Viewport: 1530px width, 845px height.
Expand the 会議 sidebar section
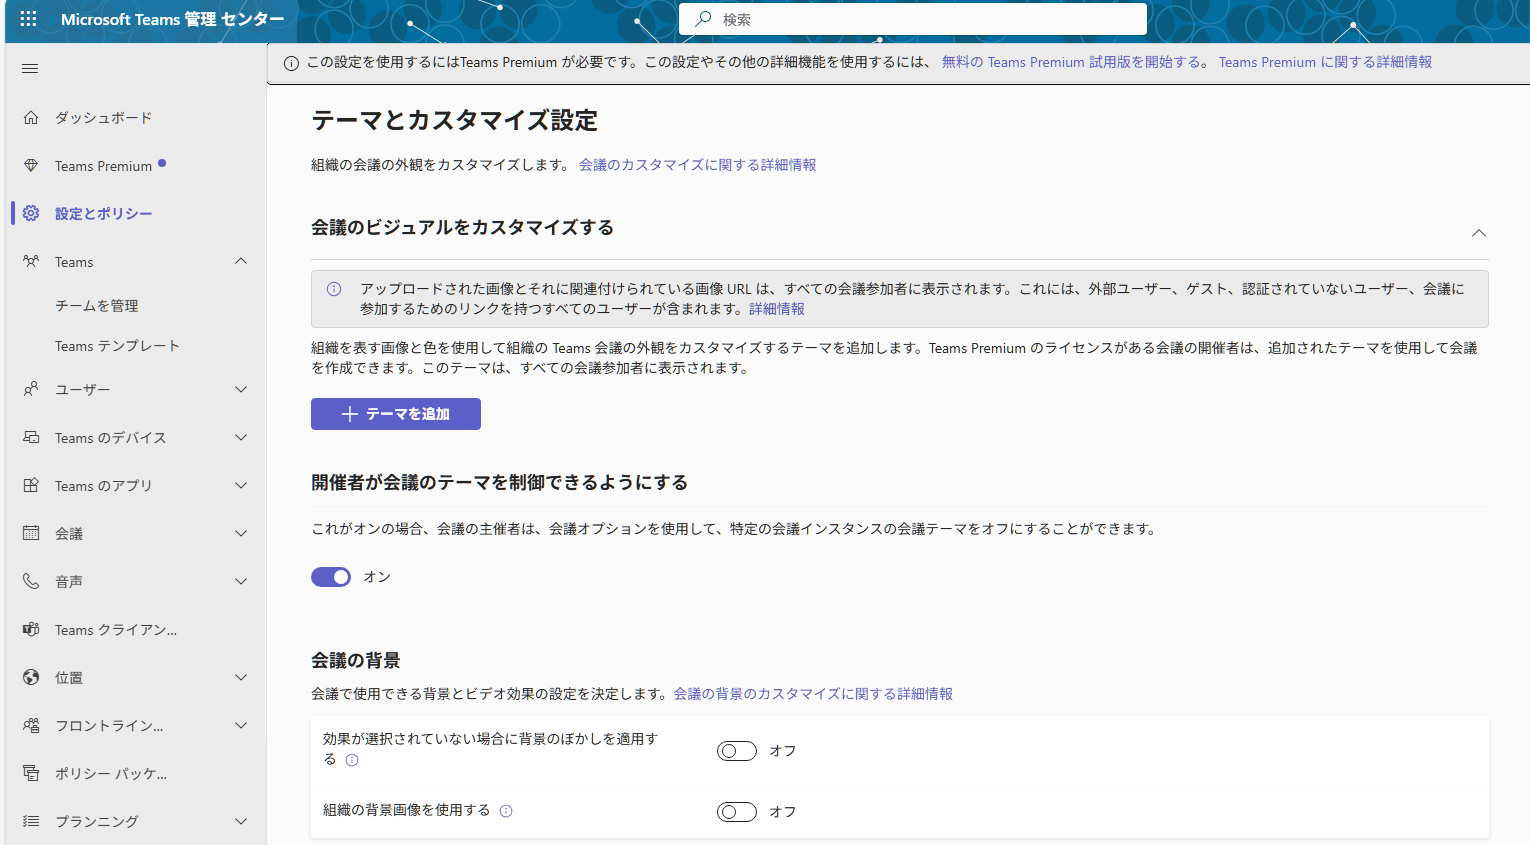[x=241, y=534]
